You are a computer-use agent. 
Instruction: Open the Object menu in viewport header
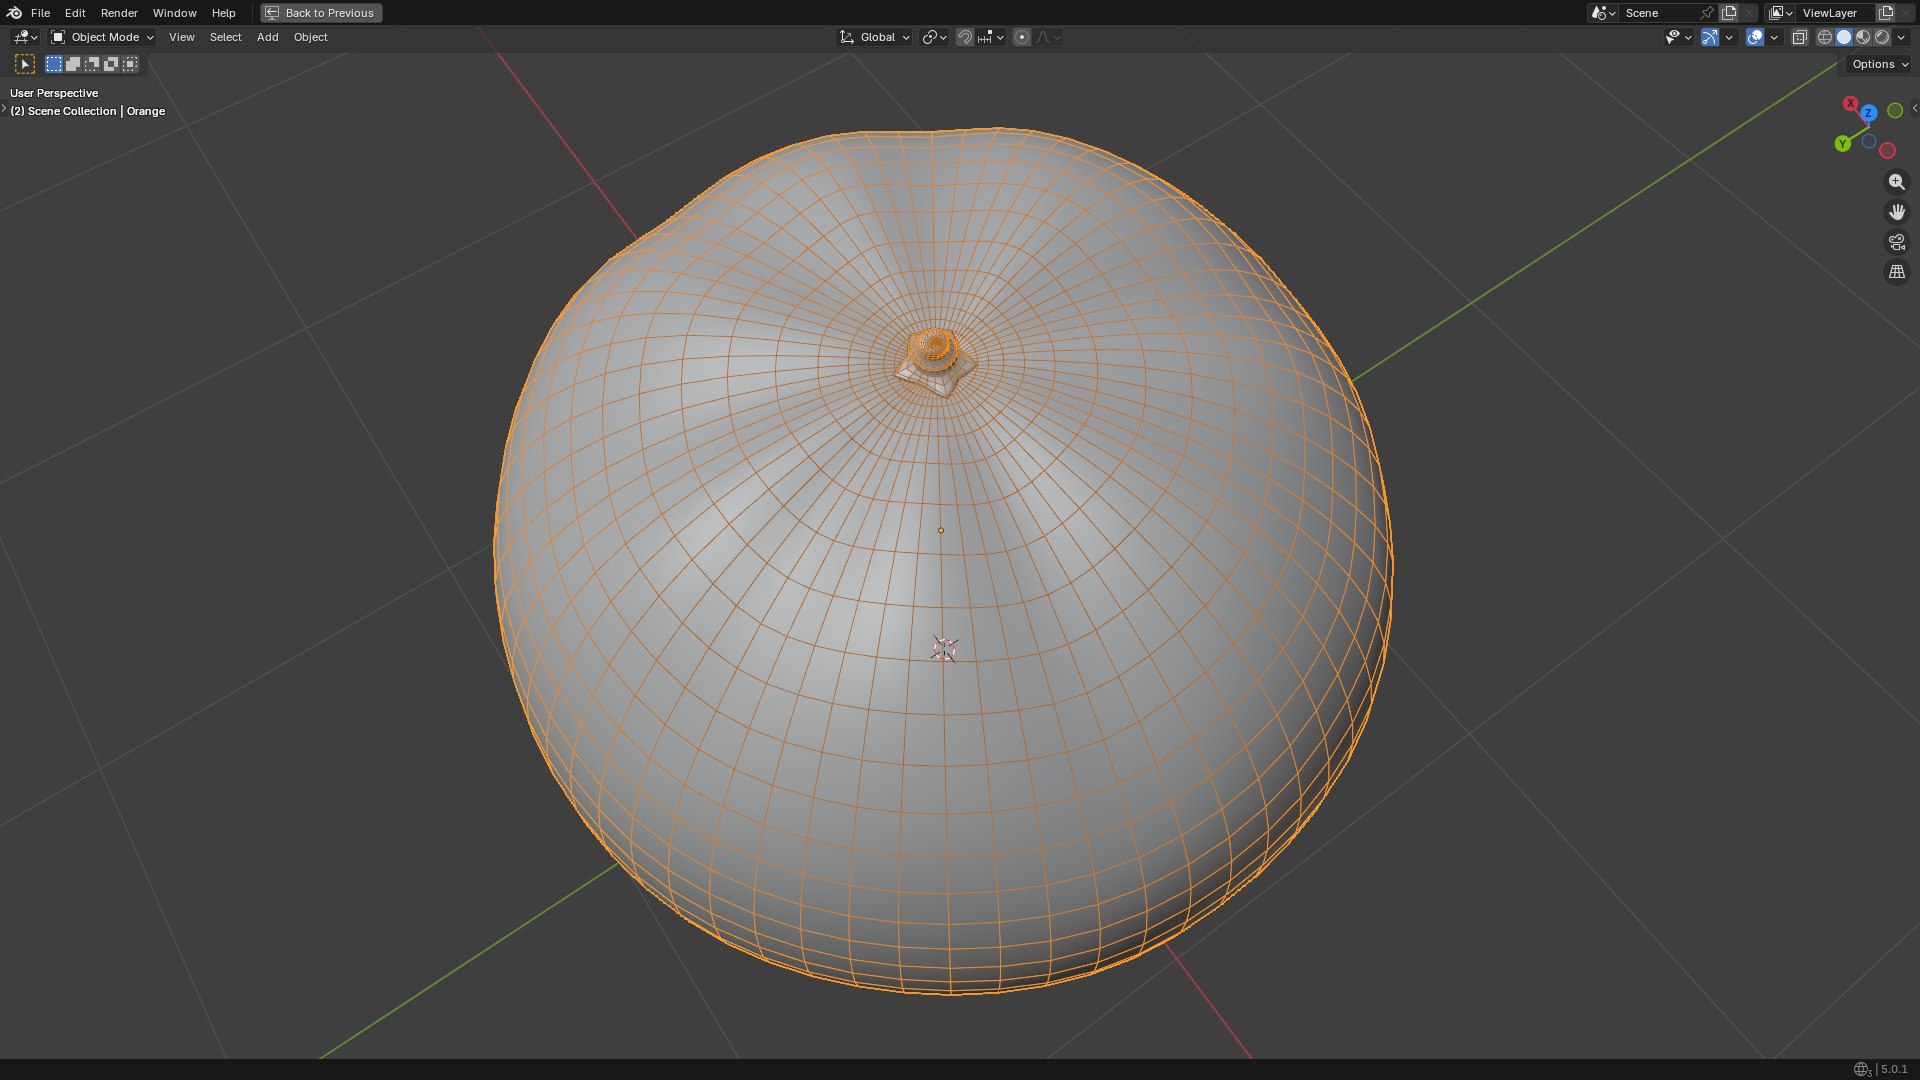pos(310,37)
